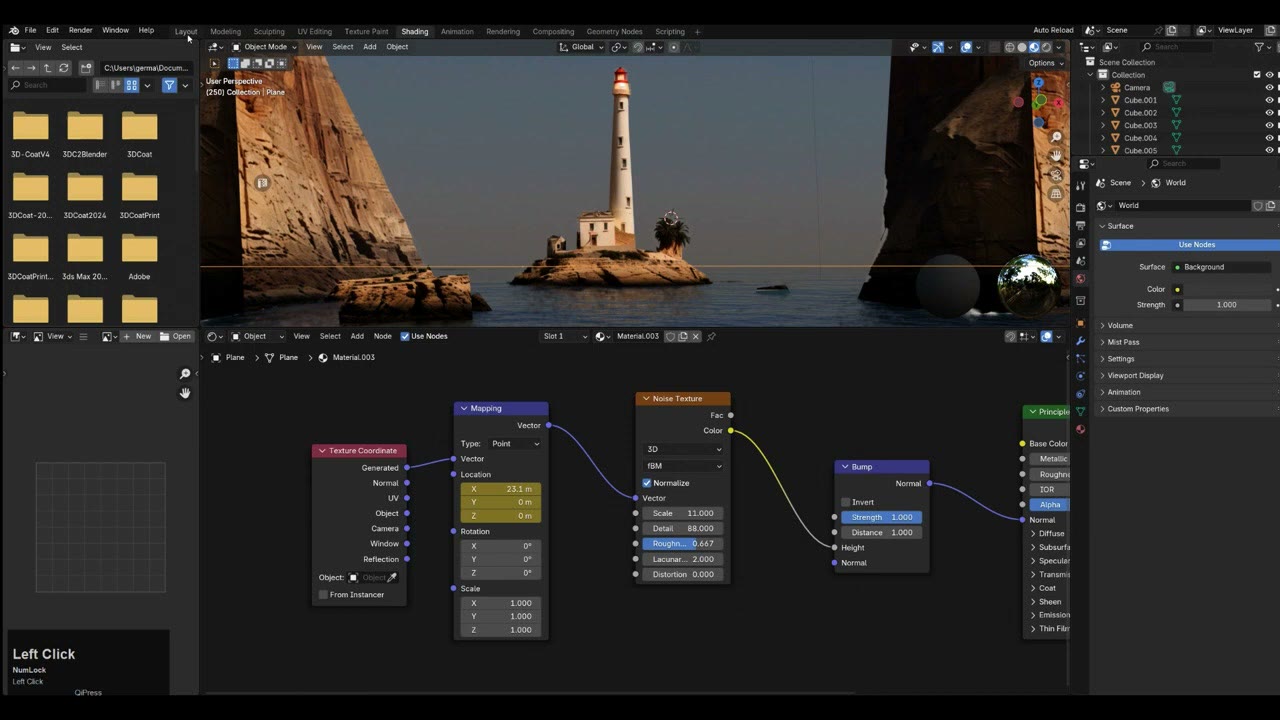Open the Material properties tab icon
The image size is (1280, 720).
(x=1080, y=429)
